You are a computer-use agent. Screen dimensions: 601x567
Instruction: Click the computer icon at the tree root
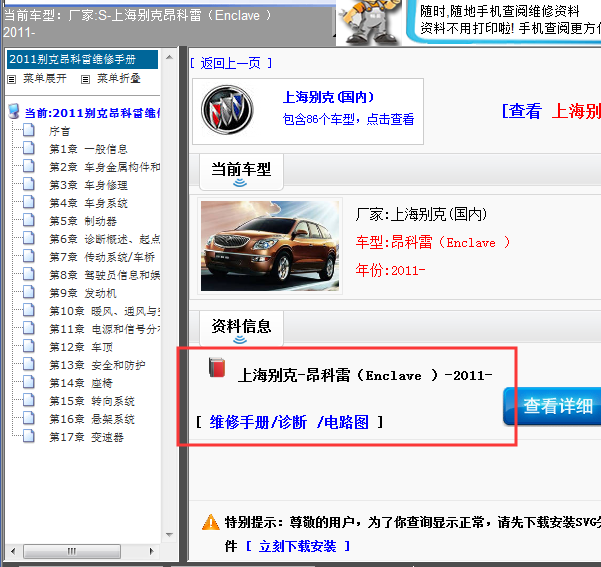14,111
